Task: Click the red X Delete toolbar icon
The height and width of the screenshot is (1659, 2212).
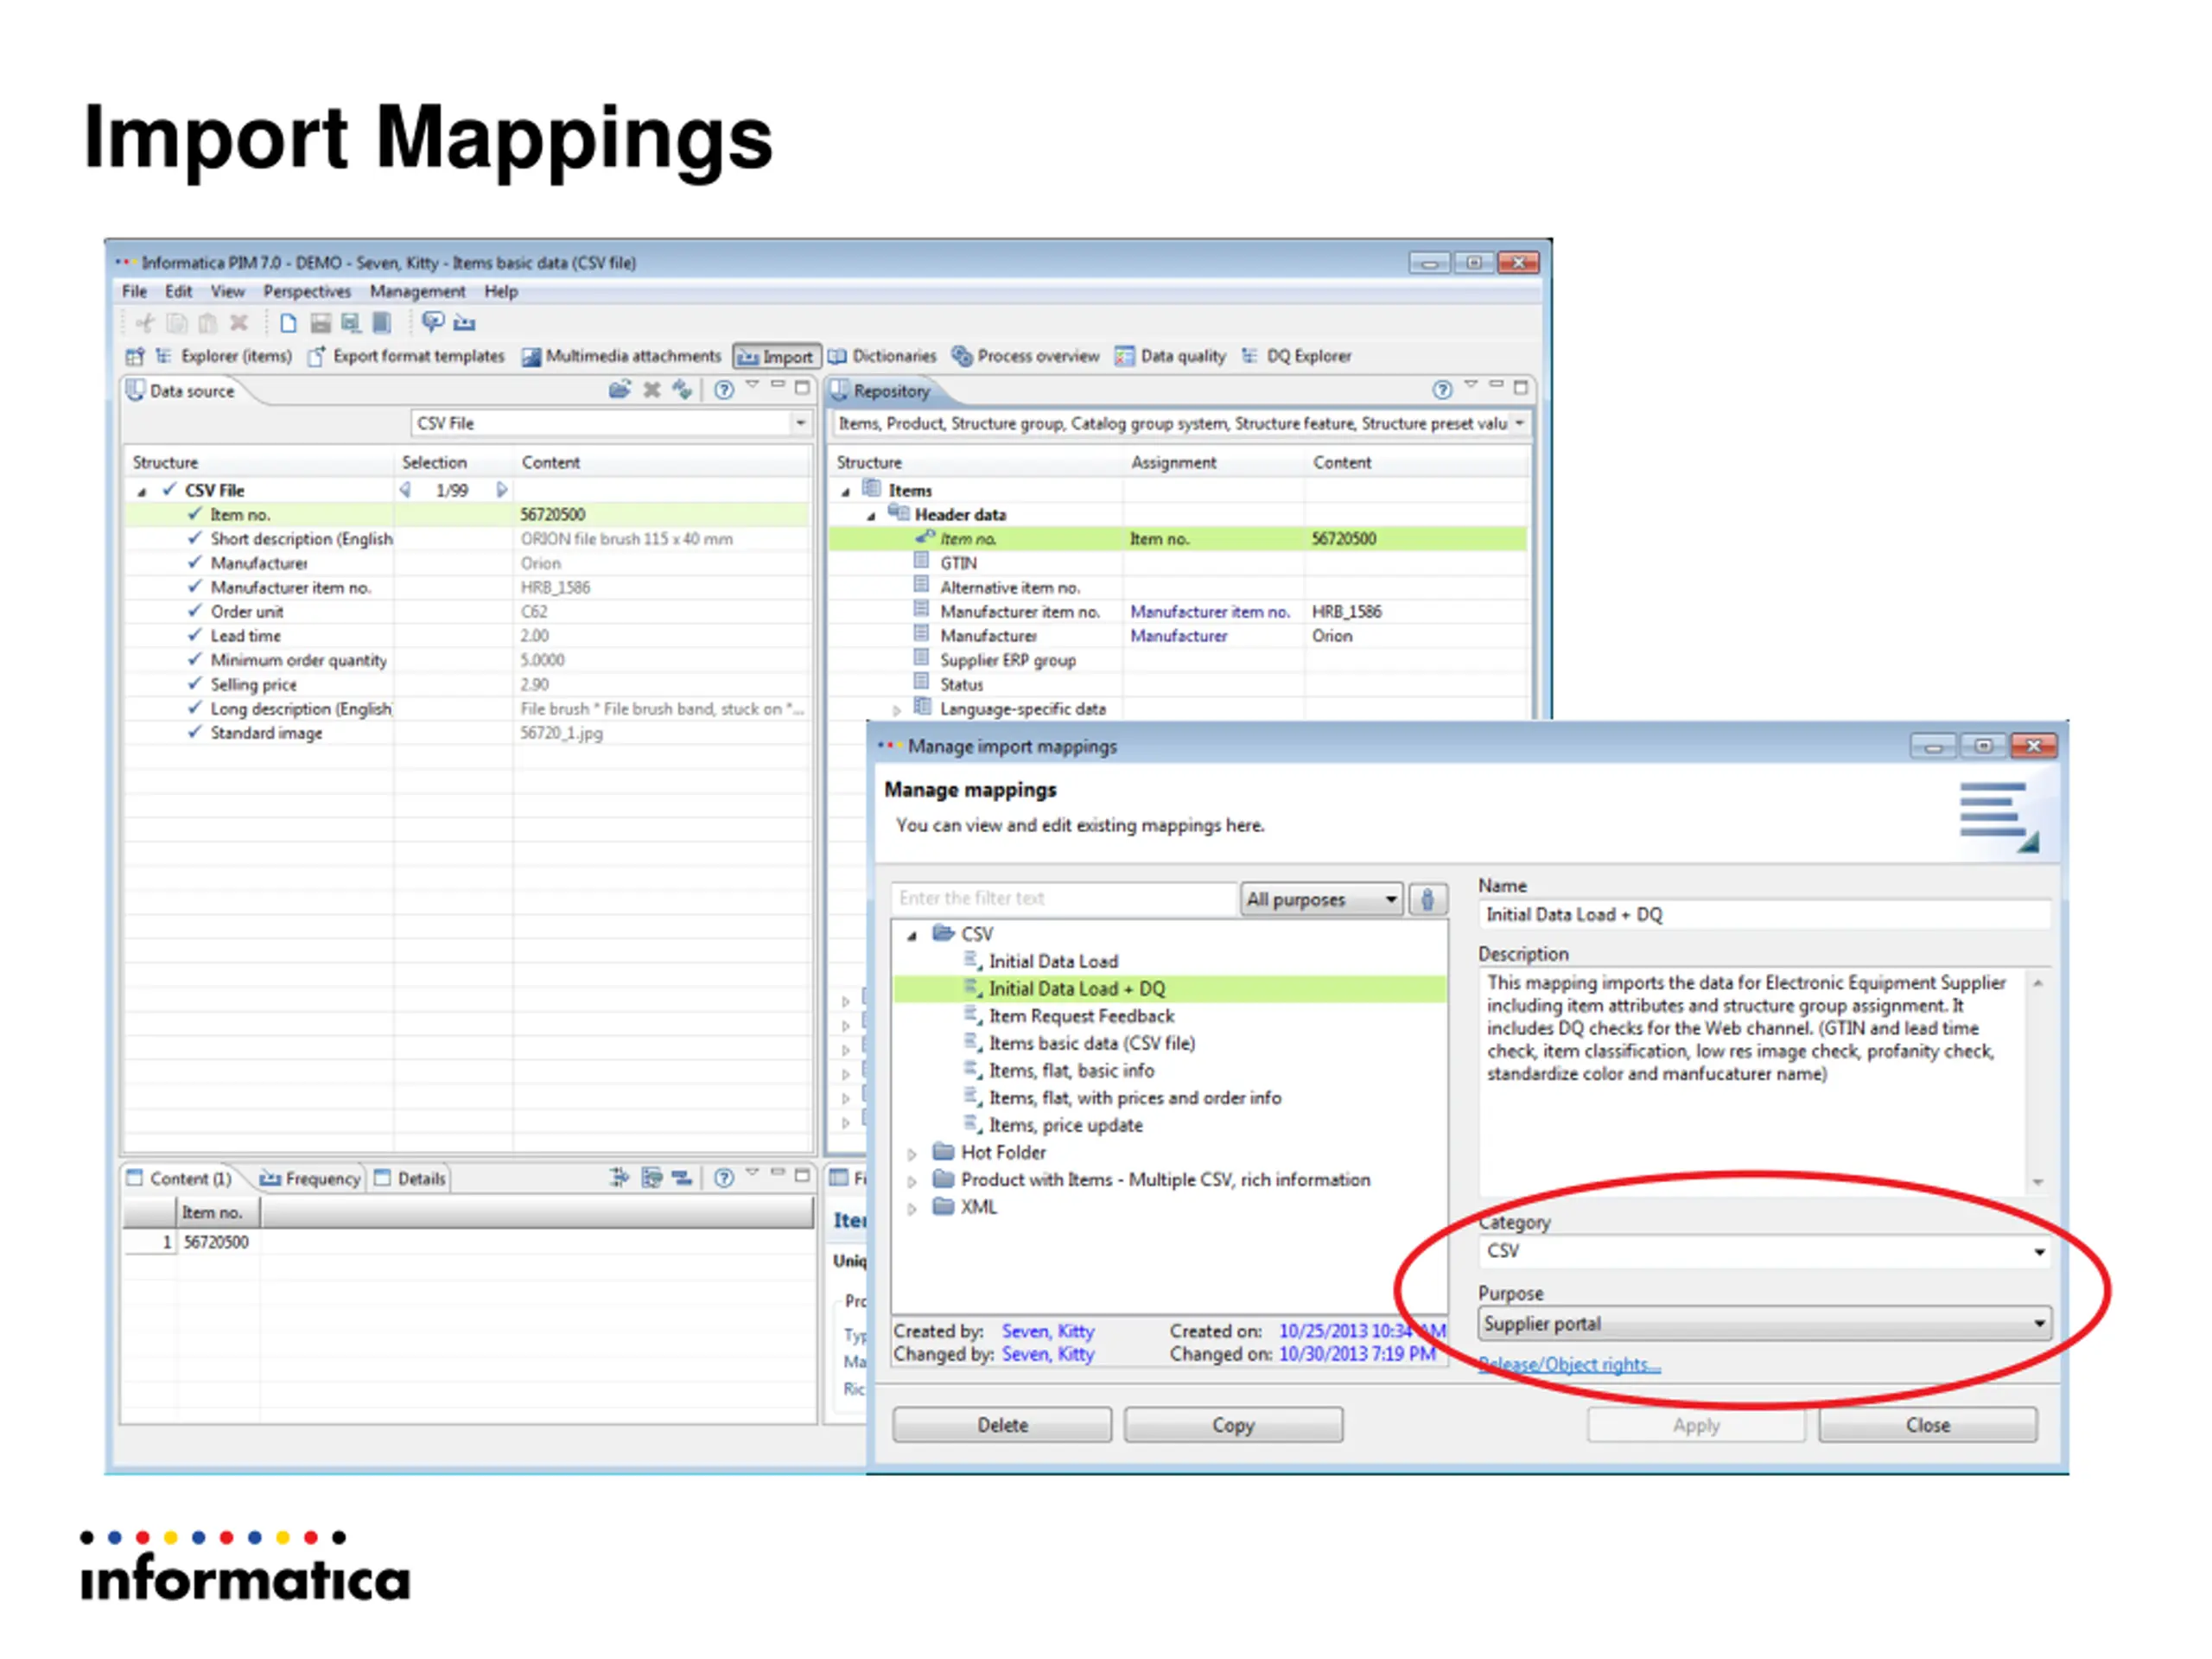Action: (239, 323)
